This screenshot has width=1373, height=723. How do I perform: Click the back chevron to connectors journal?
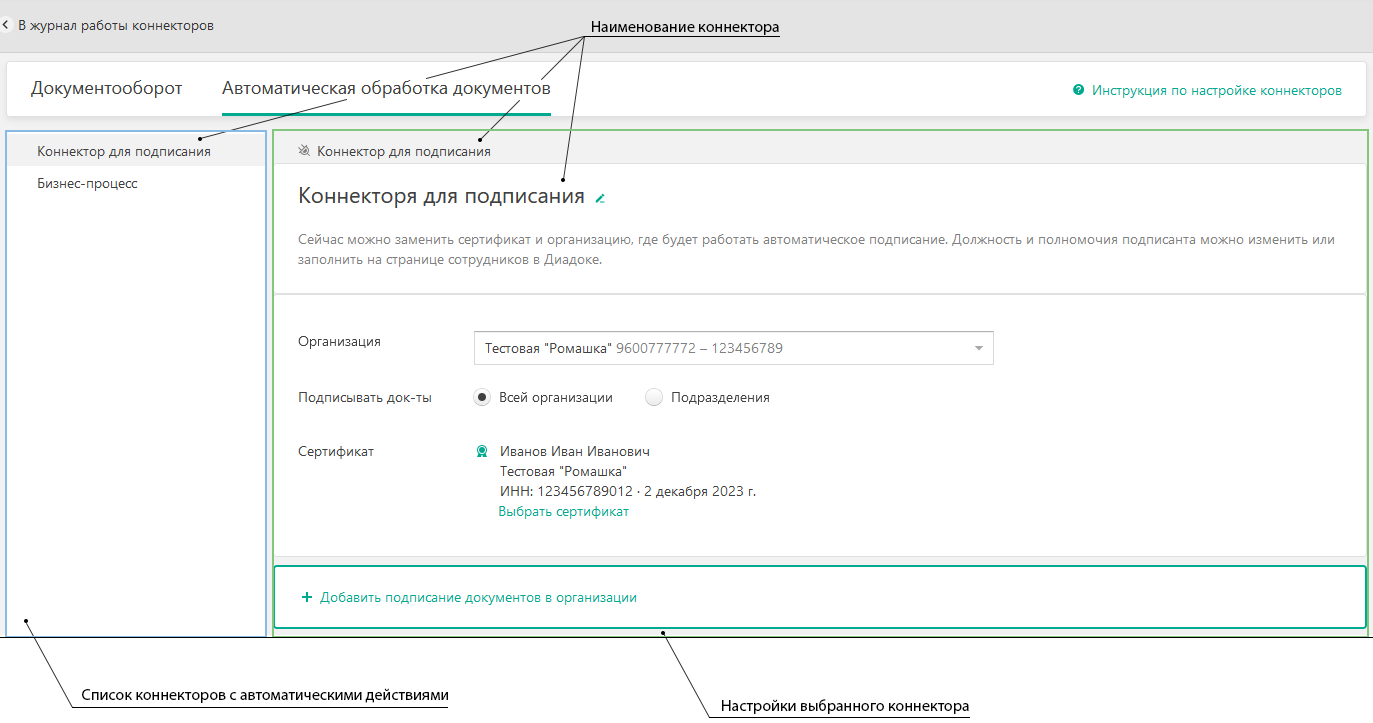(6, 25)
